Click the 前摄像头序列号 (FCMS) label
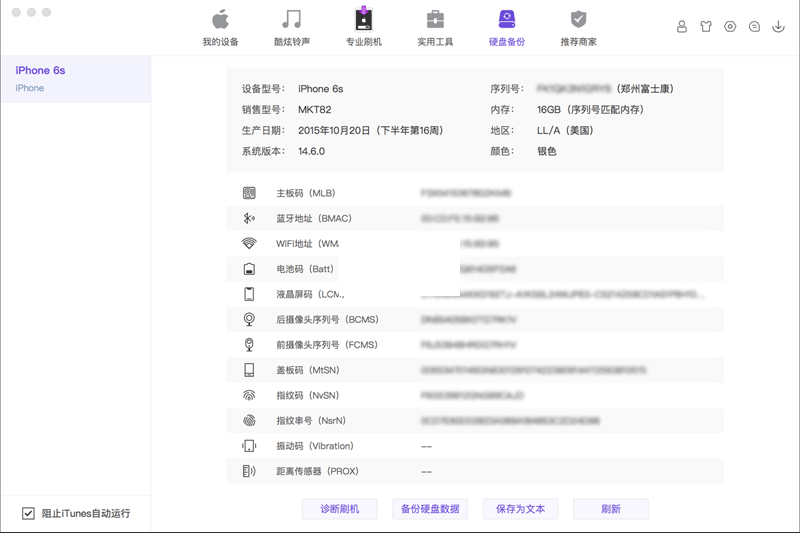This screenshot has width=800, height=533. pyautogui.click(x=327, y=345)
